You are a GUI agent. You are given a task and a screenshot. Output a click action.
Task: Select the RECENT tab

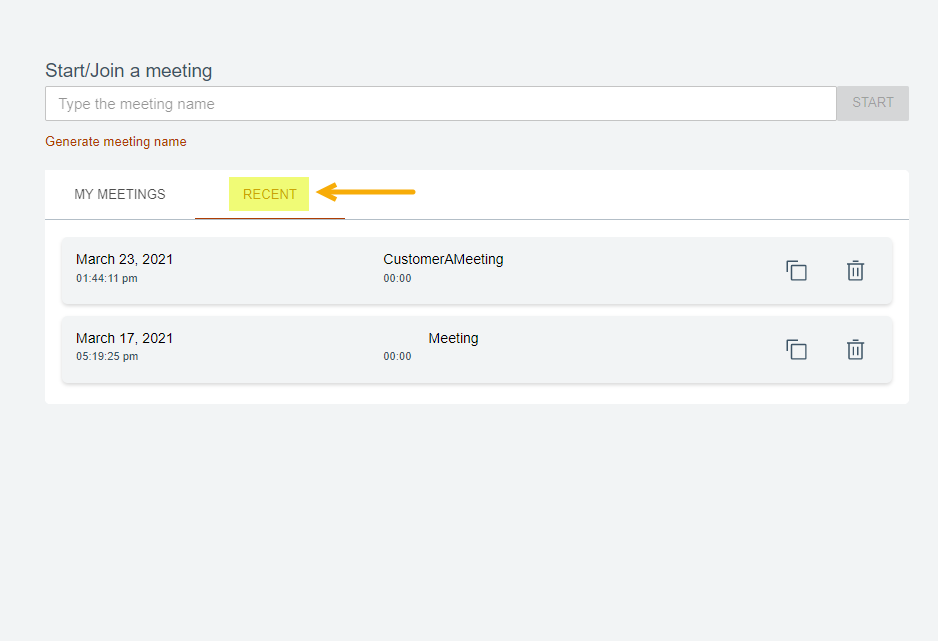270,195
